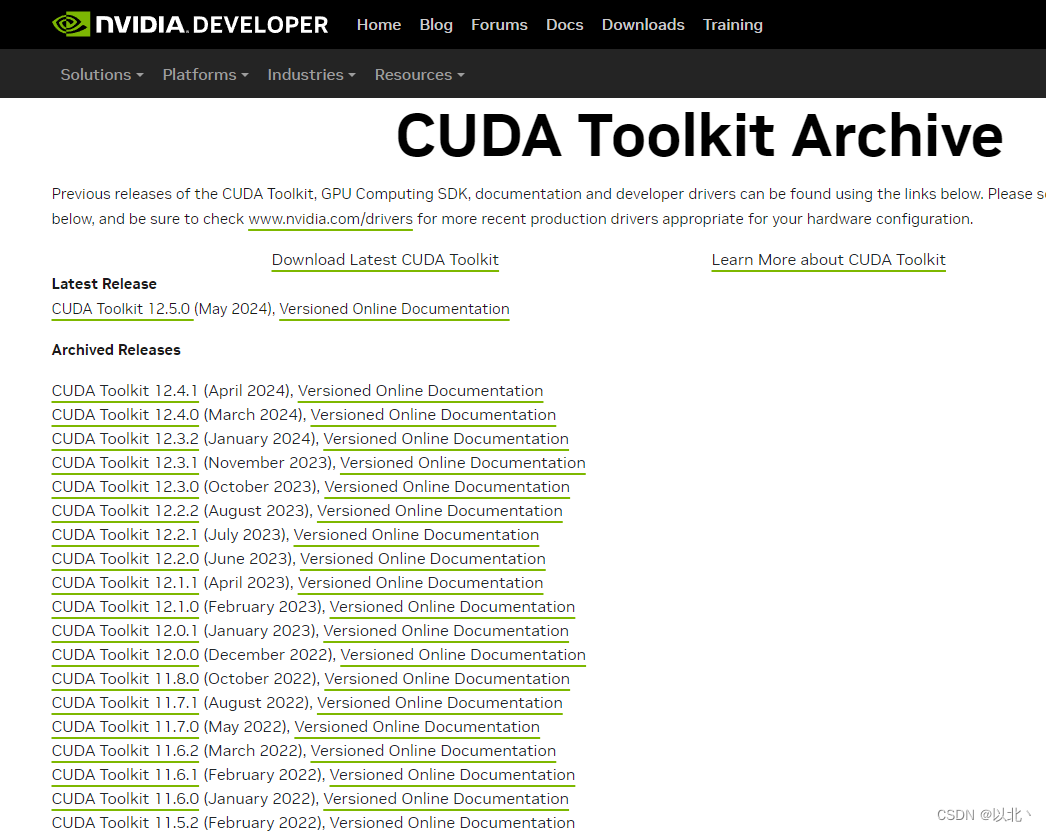Open documentation for CUDA 12.2.1
Viewport: 1046px width, 831px height.
point(416,535)
